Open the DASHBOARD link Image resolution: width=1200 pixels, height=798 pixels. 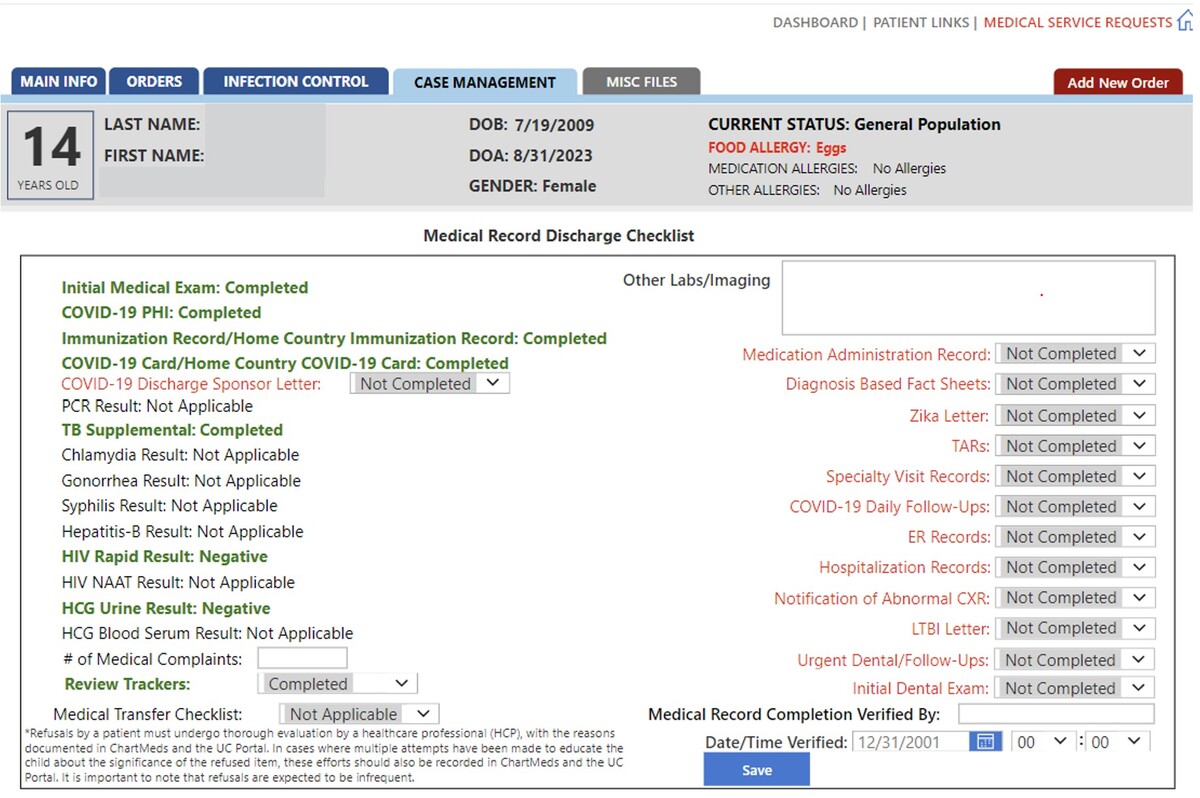coord(815,22)
